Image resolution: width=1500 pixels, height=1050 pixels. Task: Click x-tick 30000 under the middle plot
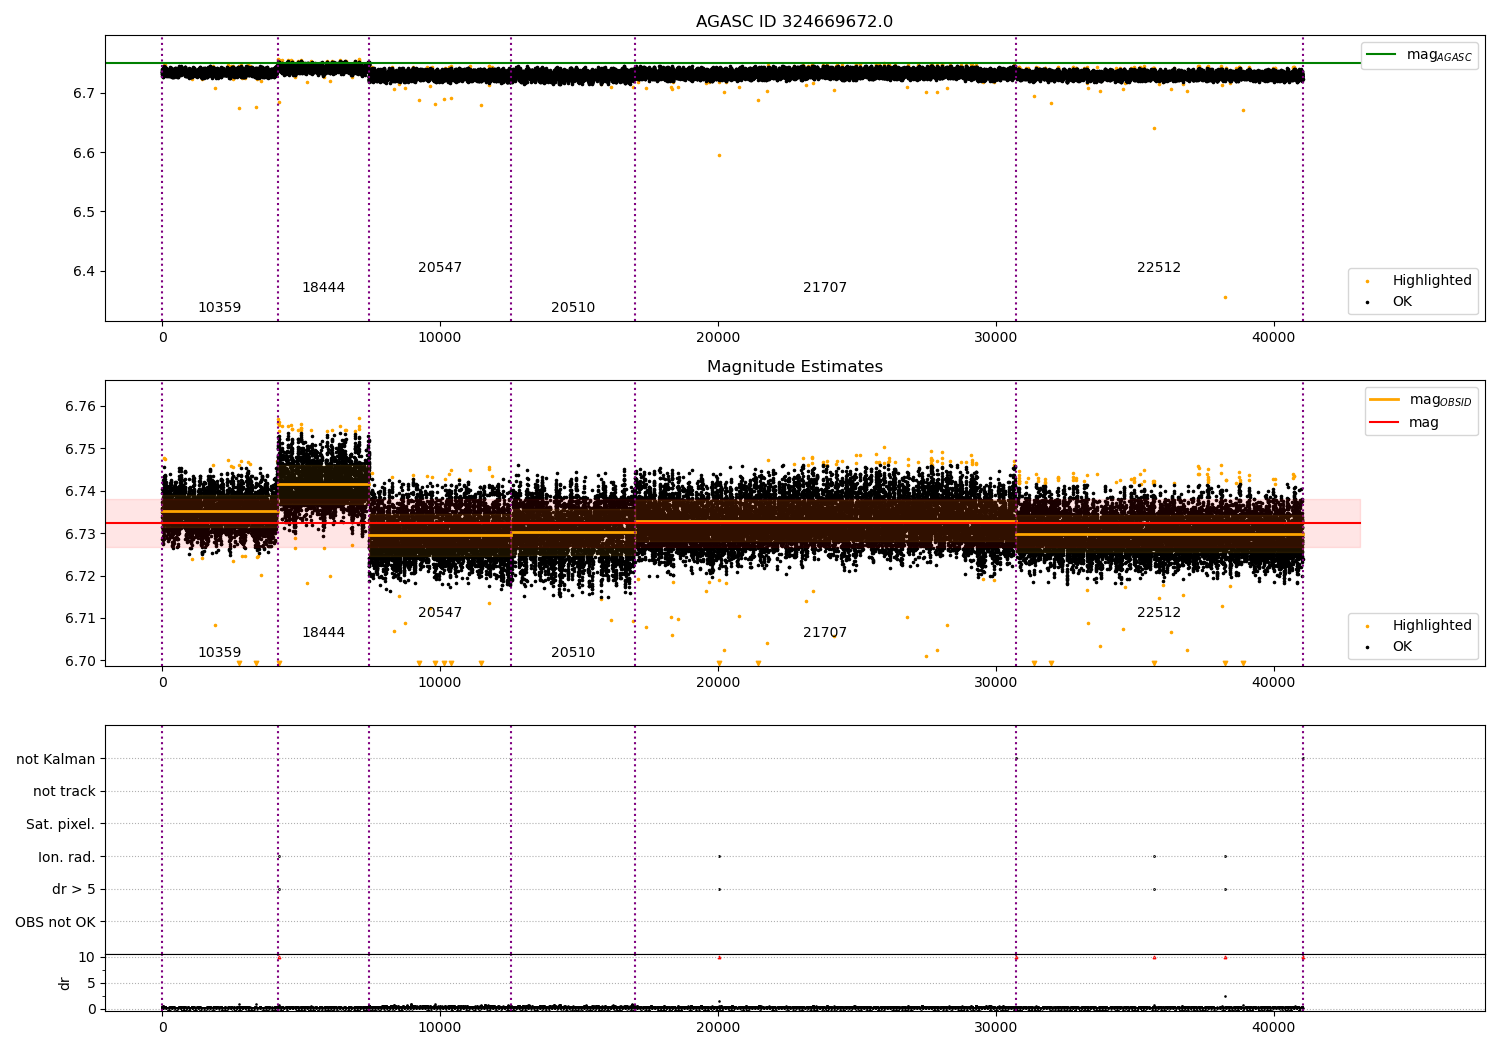[996, 683]
